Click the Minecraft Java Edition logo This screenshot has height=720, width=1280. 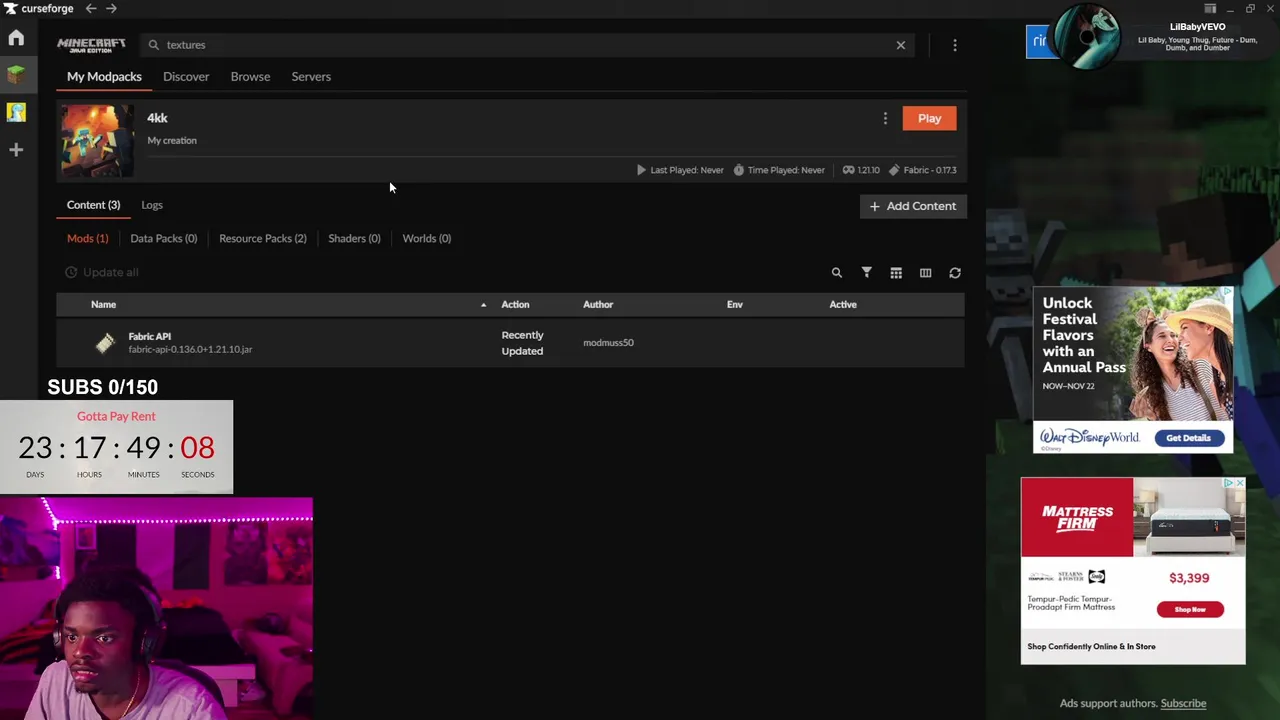click(91, 45)
